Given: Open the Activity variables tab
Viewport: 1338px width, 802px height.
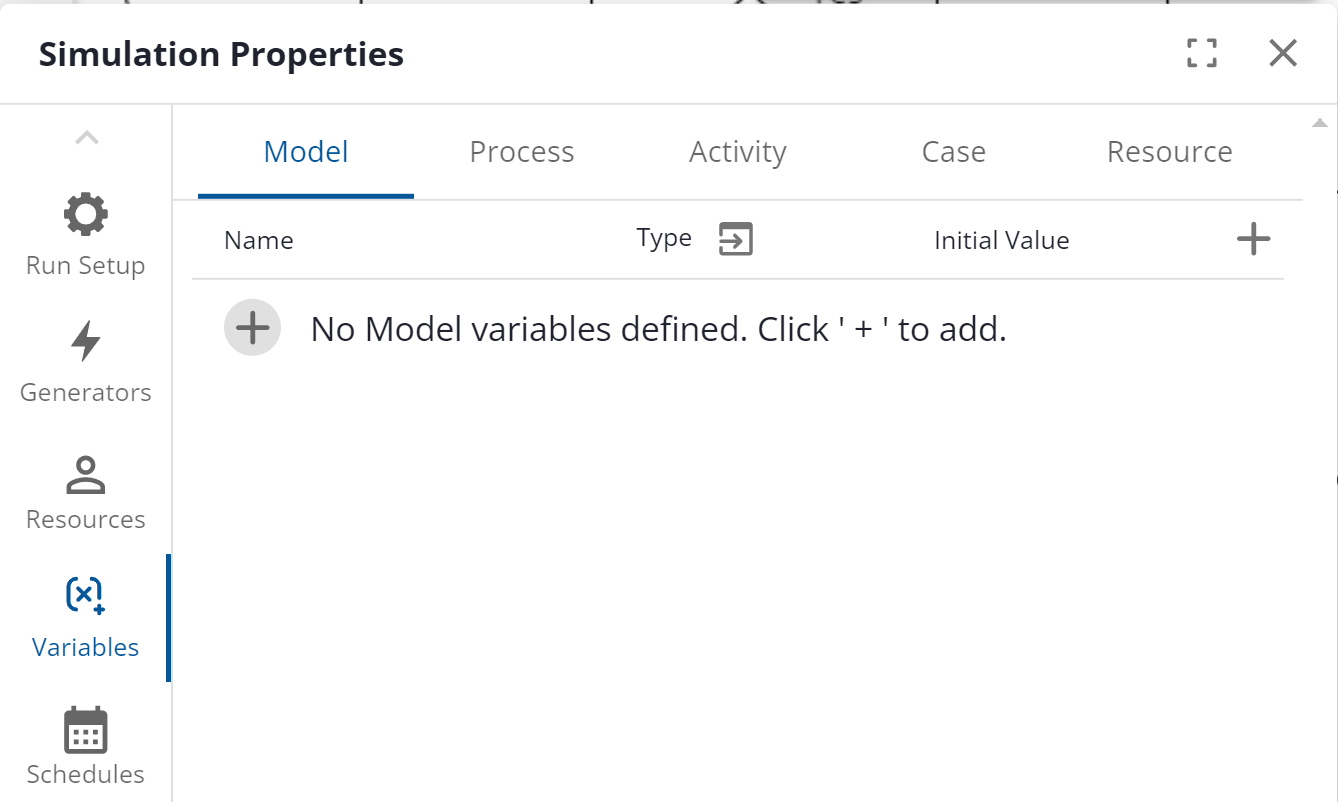Looking at the screenshot, I should [x=738, y=152].
